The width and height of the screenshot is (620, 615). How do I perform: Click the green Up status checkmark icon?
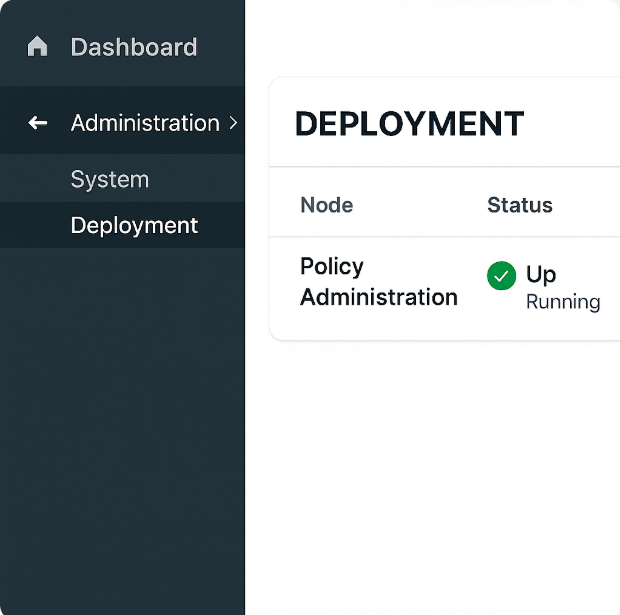[x=501, y=276]
